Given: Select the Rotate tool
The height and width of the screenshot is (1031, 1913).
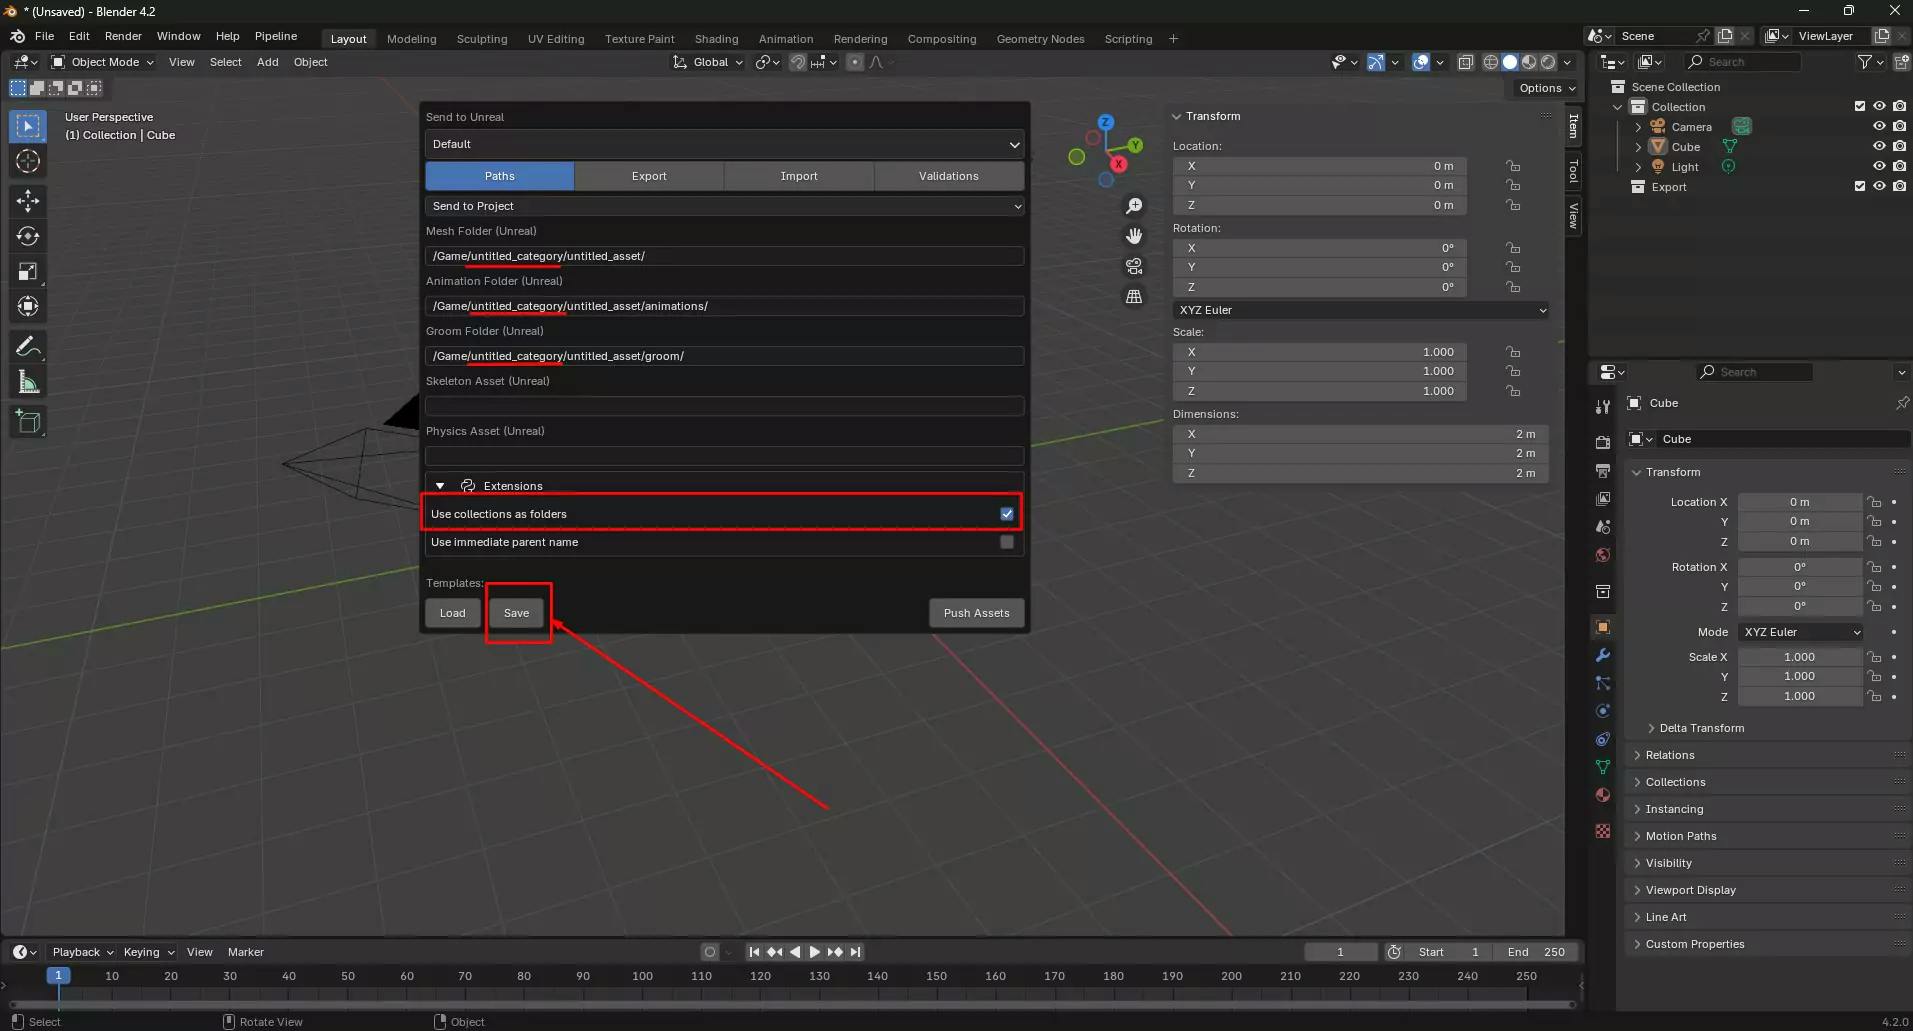Looking at the screenshot, I should pyautogui.click(x=28, y=236).
